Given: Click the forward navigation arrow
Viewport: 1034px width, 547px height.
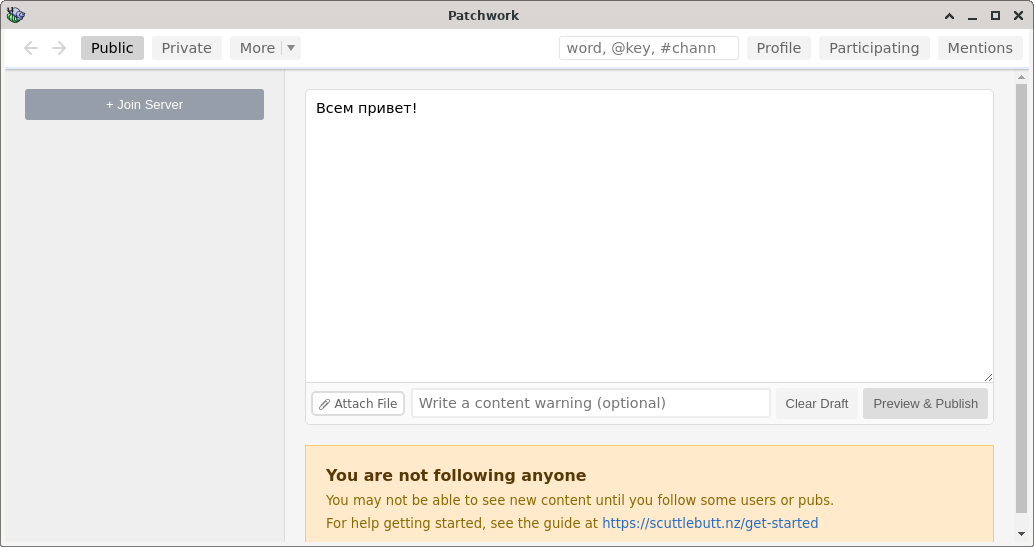Looking at the screenshot, I should click(59, 48).
